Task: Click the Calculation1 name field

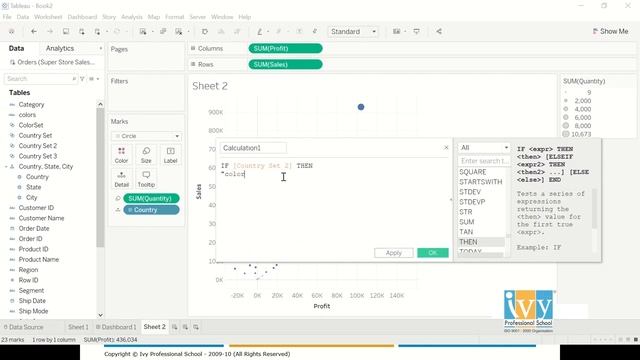Action: coord(253,148)
